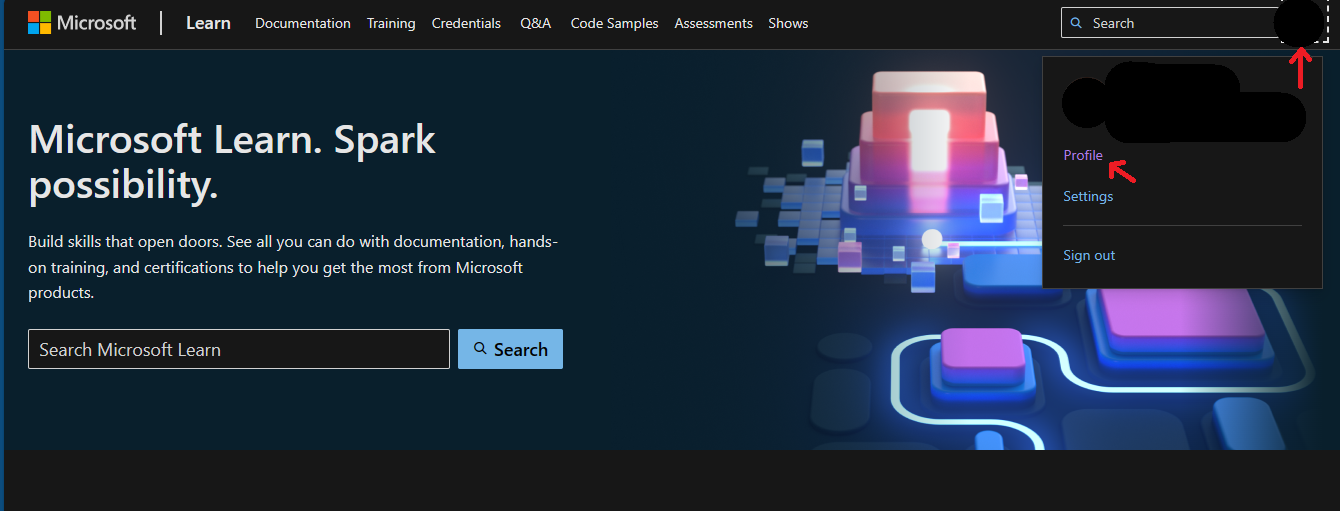The height and width of the screenshot is (511, 1340).
Task: Select Profile from account menu
Action: (1083, 155)
